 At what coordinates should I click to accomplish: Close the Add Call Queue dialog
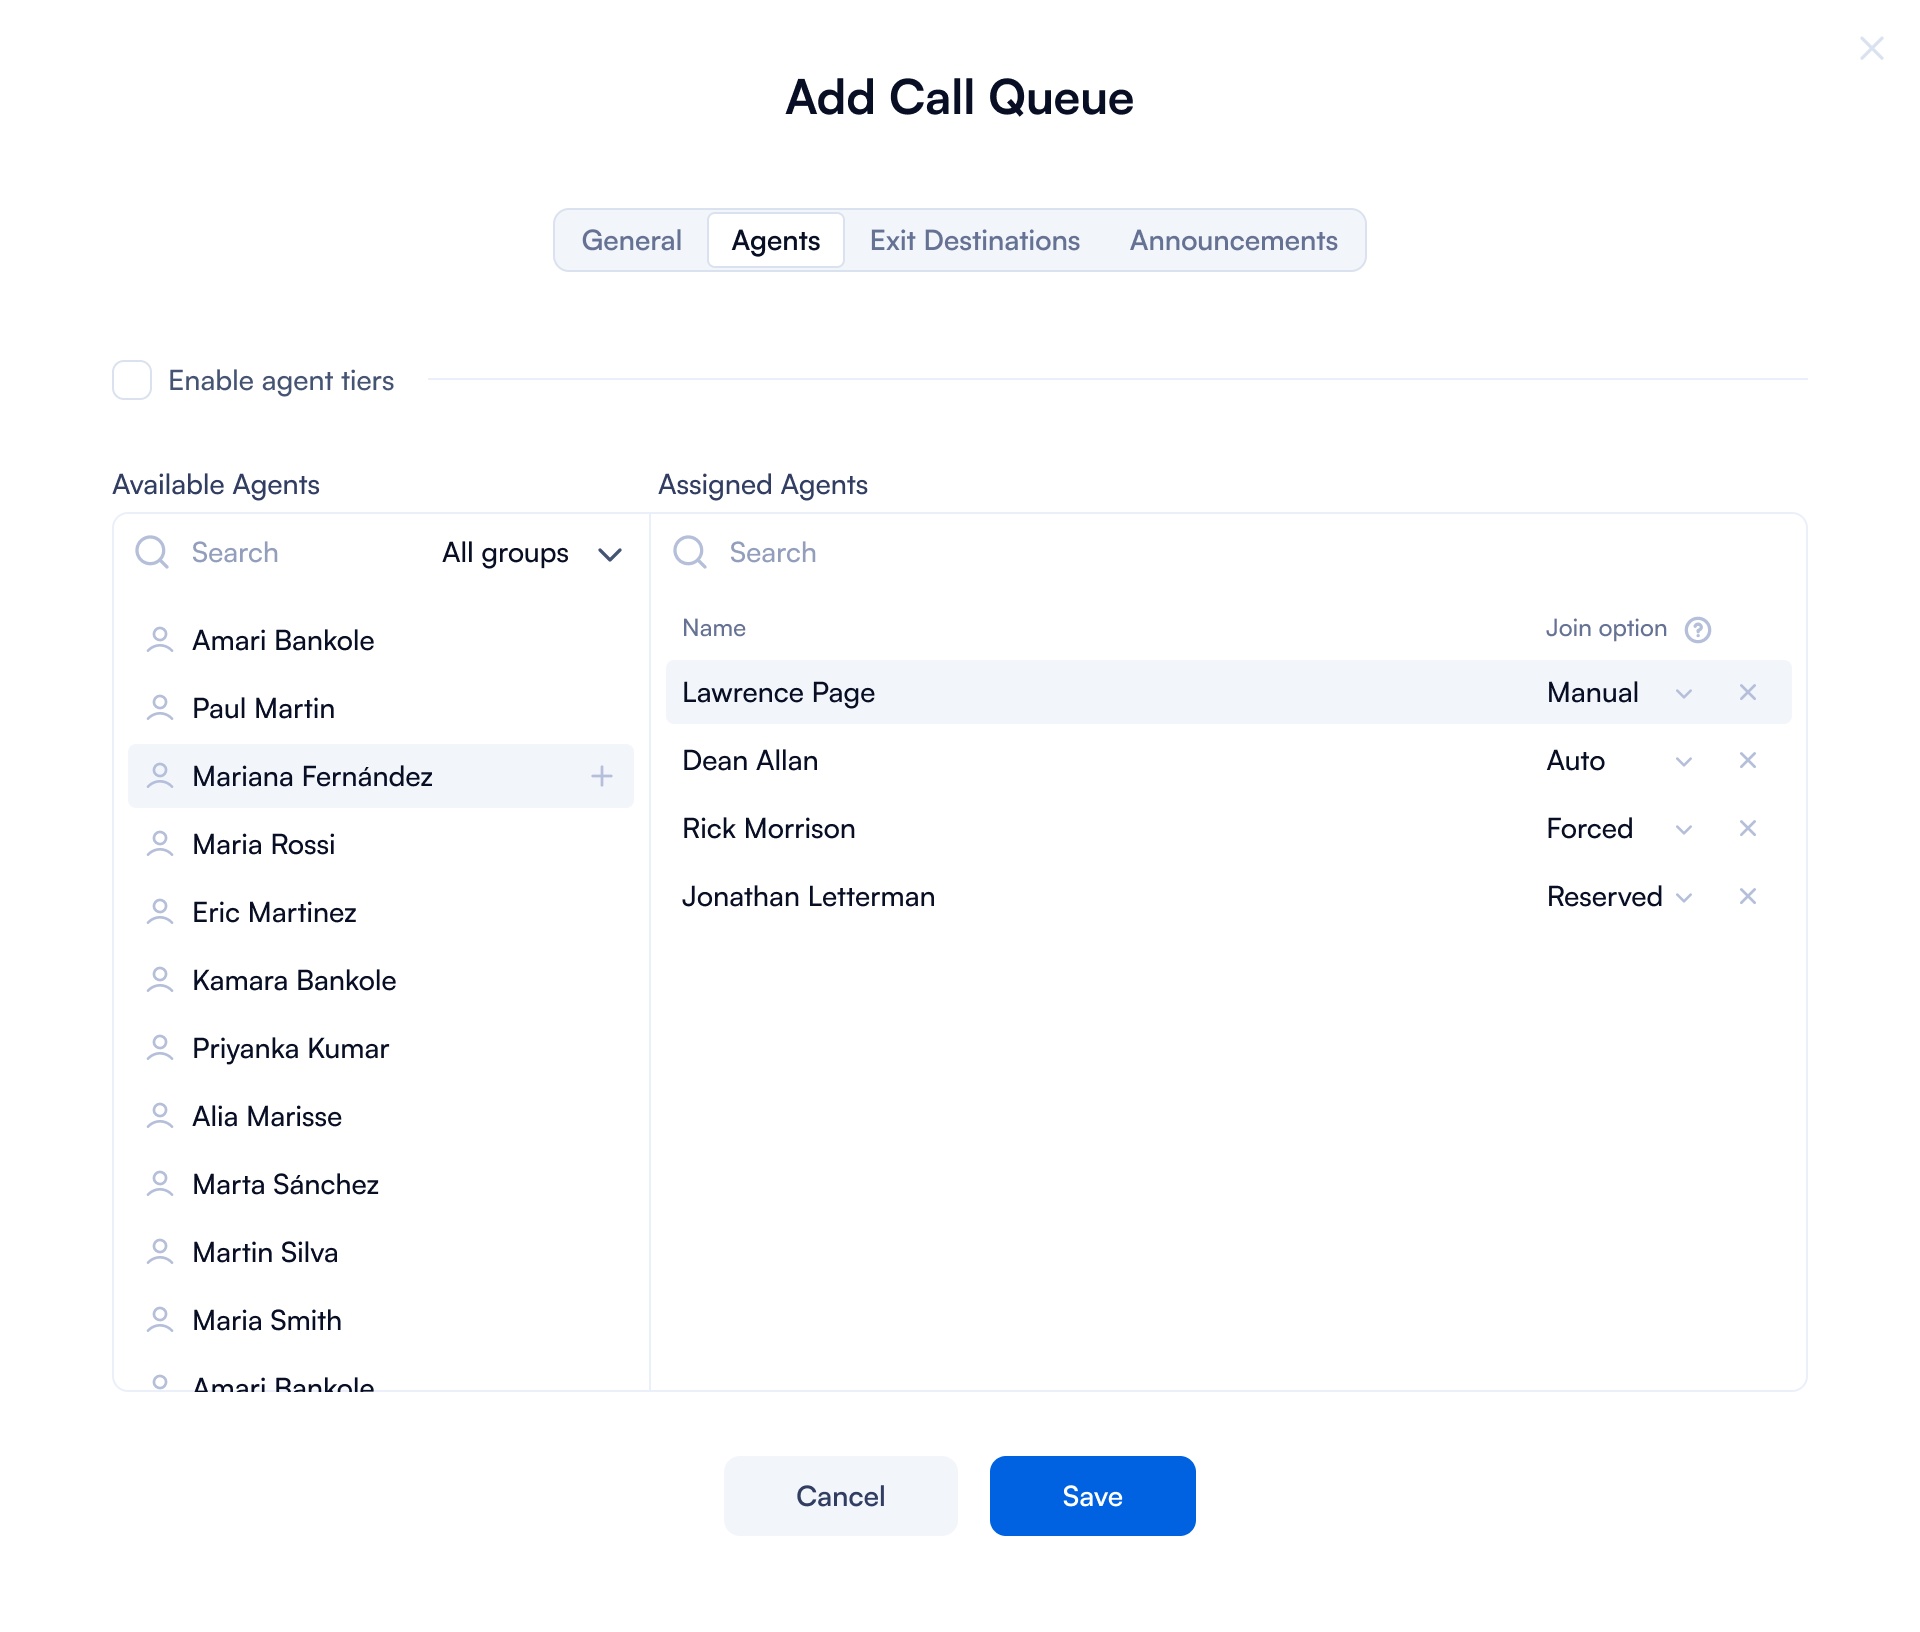1871,48
